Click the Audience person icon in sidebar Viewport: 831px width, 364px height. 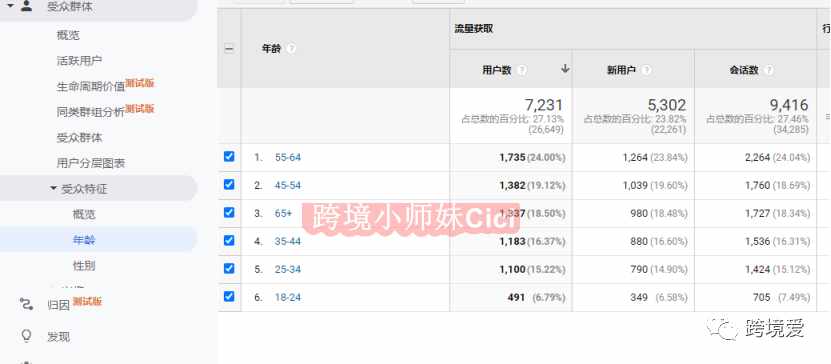[x=26, y=6]
